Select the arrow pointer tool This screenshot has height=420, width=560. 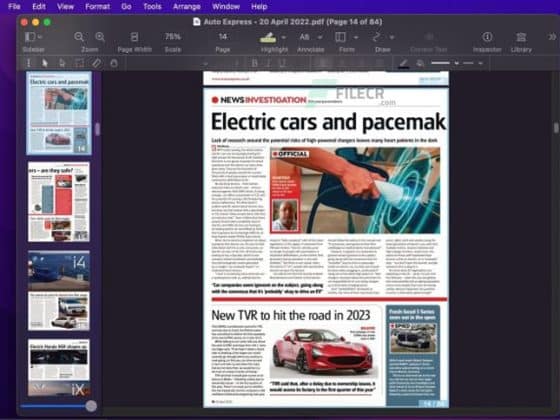[x=45, y=63]
